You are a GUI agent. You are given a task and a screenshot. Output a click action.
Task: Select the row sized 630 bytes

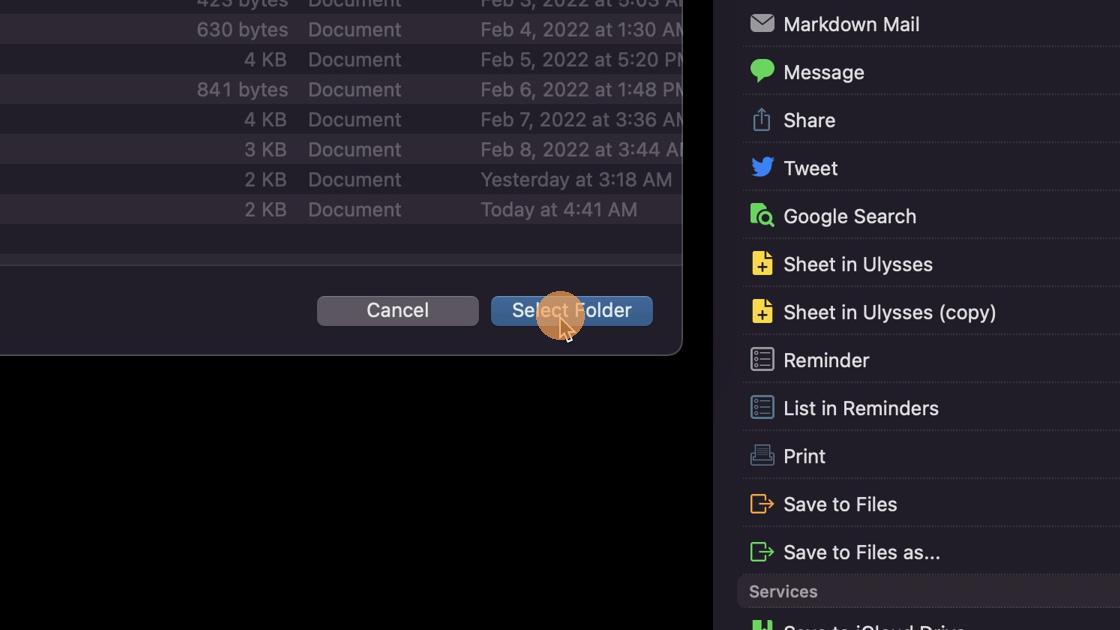341,29
